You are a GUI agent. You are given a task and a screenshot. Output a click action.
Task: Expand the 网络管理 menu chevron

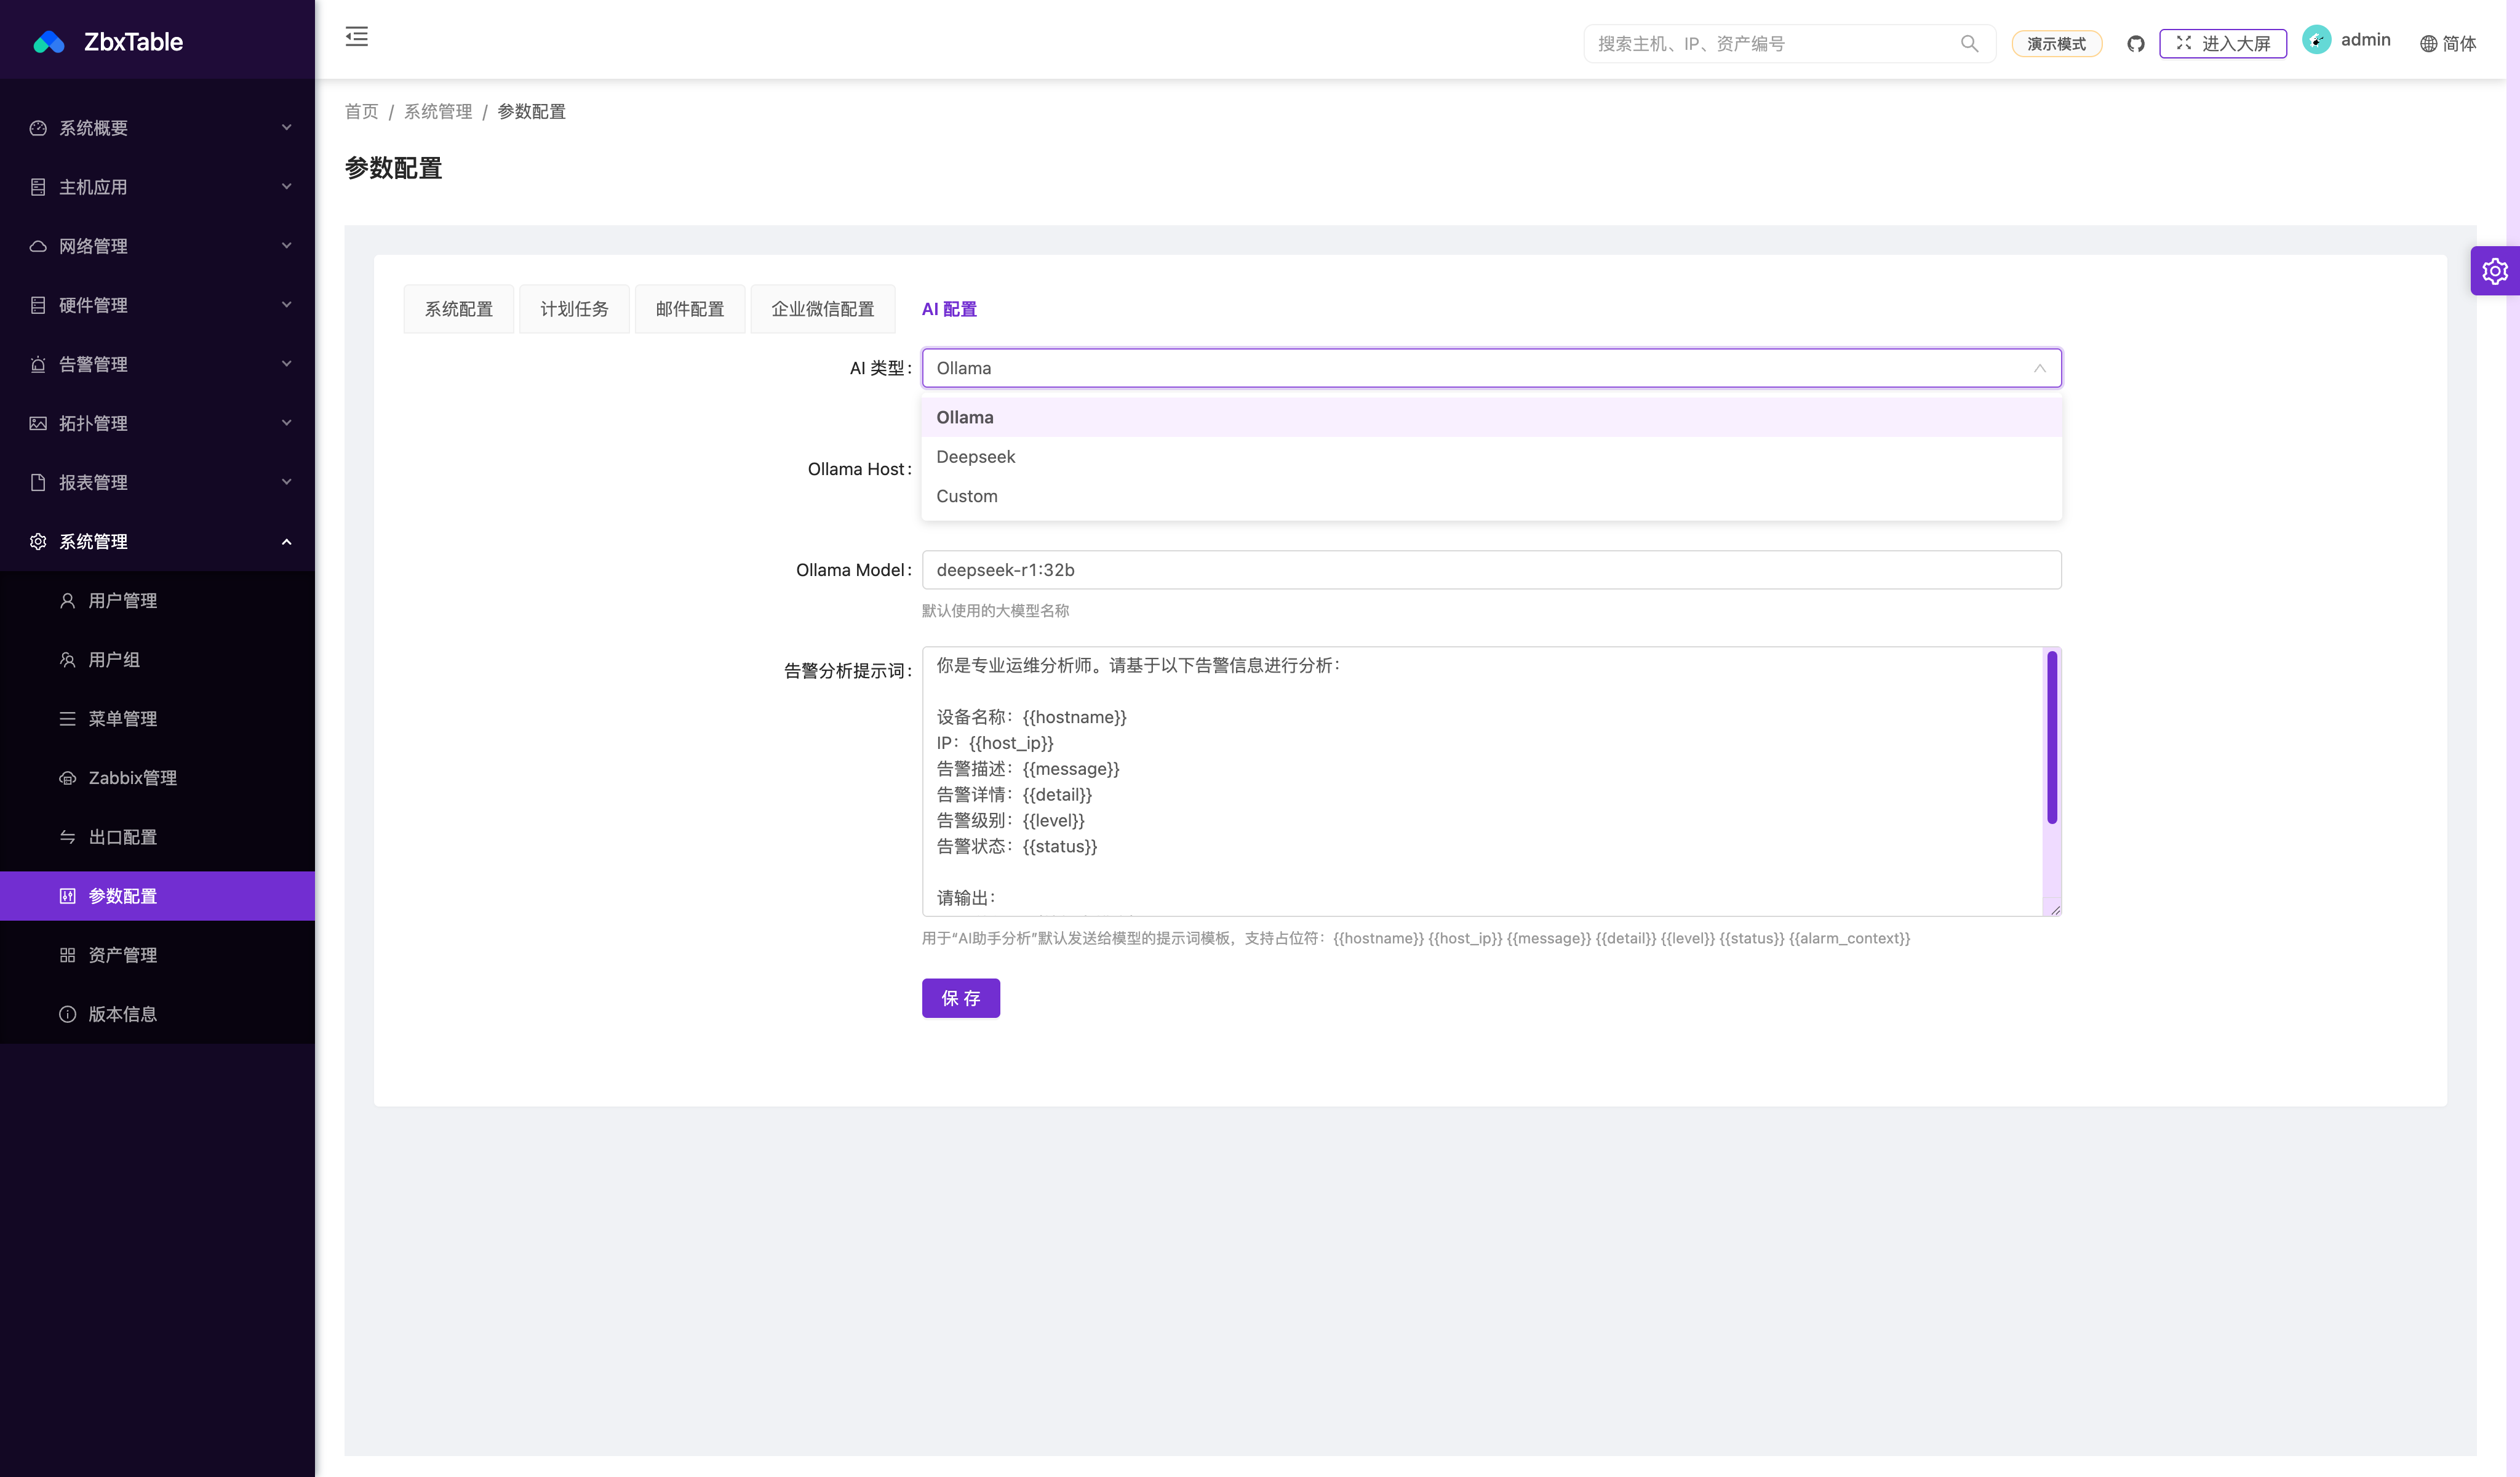coord(287,245)
